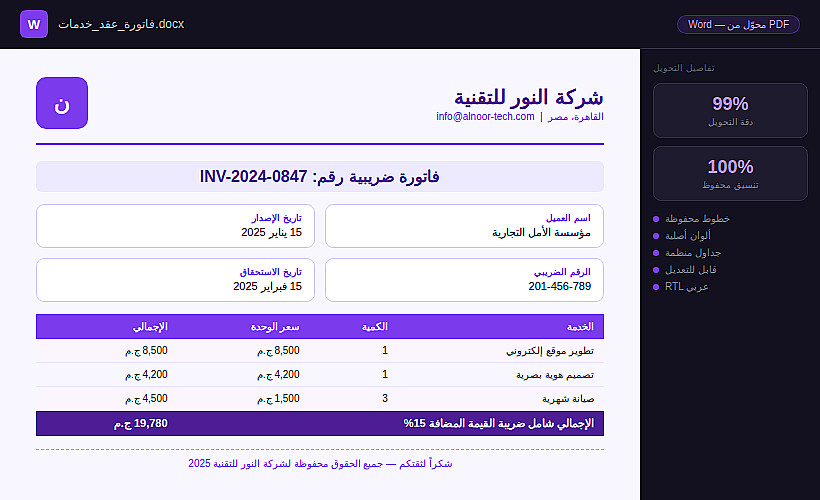Screen dimensions: 820x500
Task: Open the info@alnoor-tech.com email link
Action: pos(485,117)
